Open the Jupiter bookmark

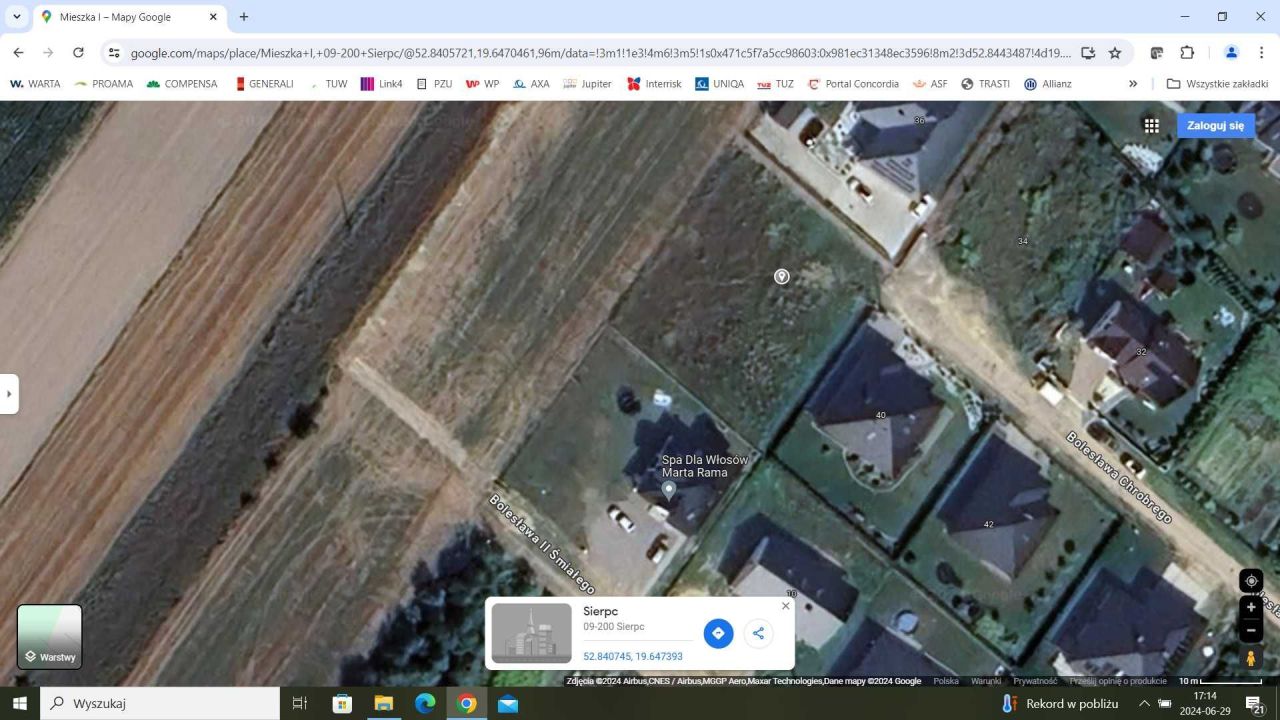(588, 84)
